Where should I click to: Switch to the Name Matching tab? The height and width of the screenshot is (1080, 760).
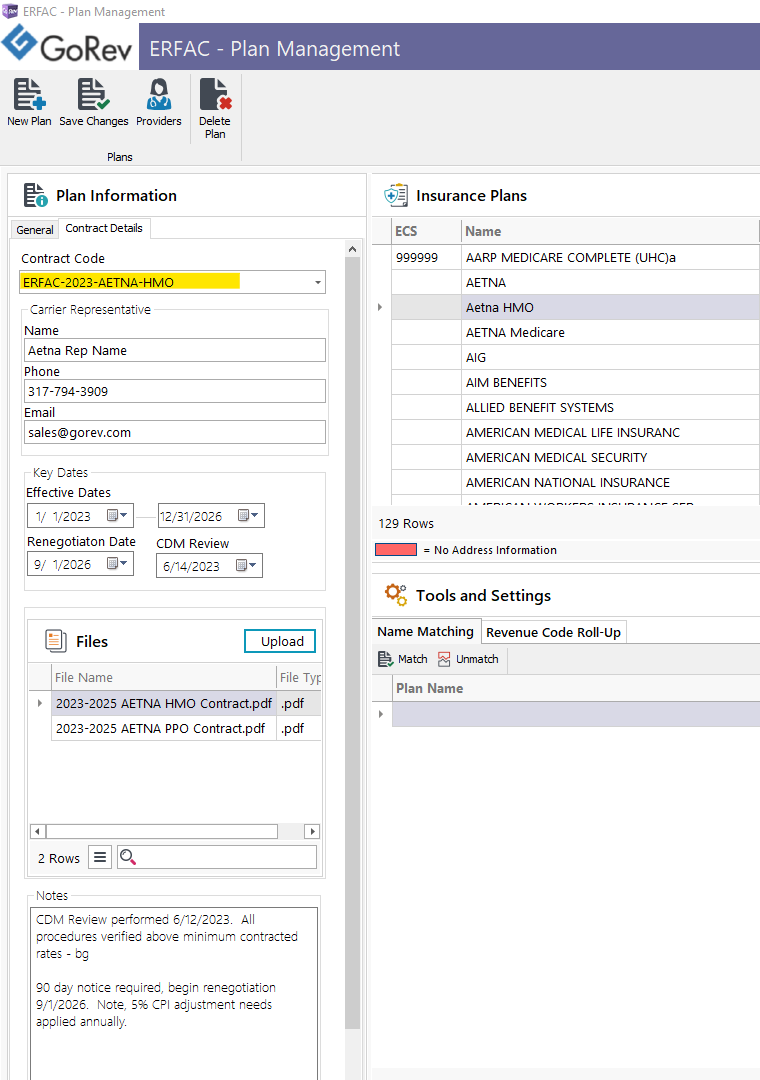(425, 632)
